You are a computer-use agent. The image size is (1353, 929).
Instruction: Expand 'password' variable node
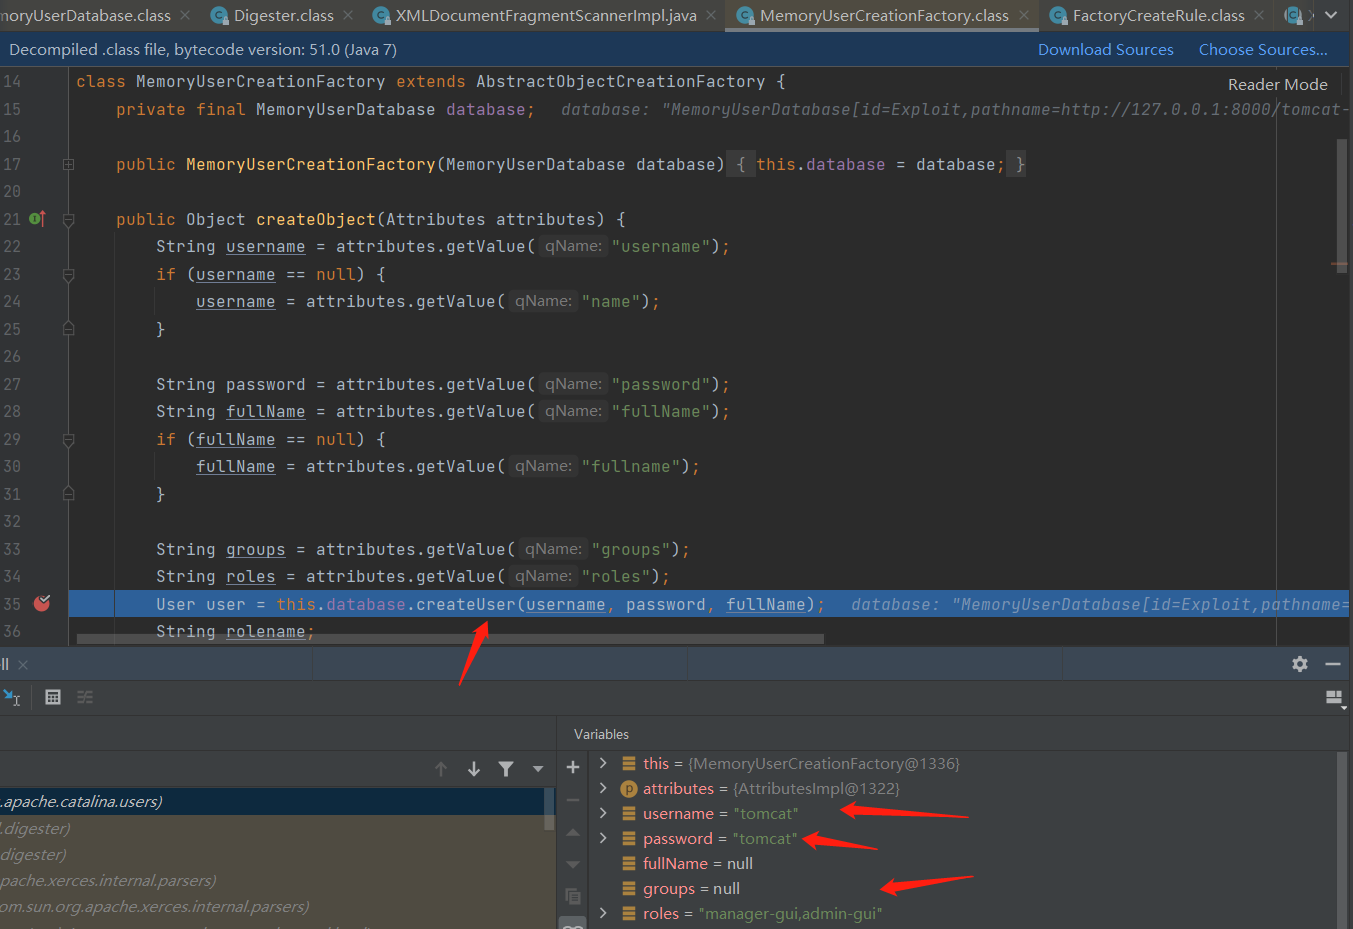pyautogui.click(x=603, y=838)
